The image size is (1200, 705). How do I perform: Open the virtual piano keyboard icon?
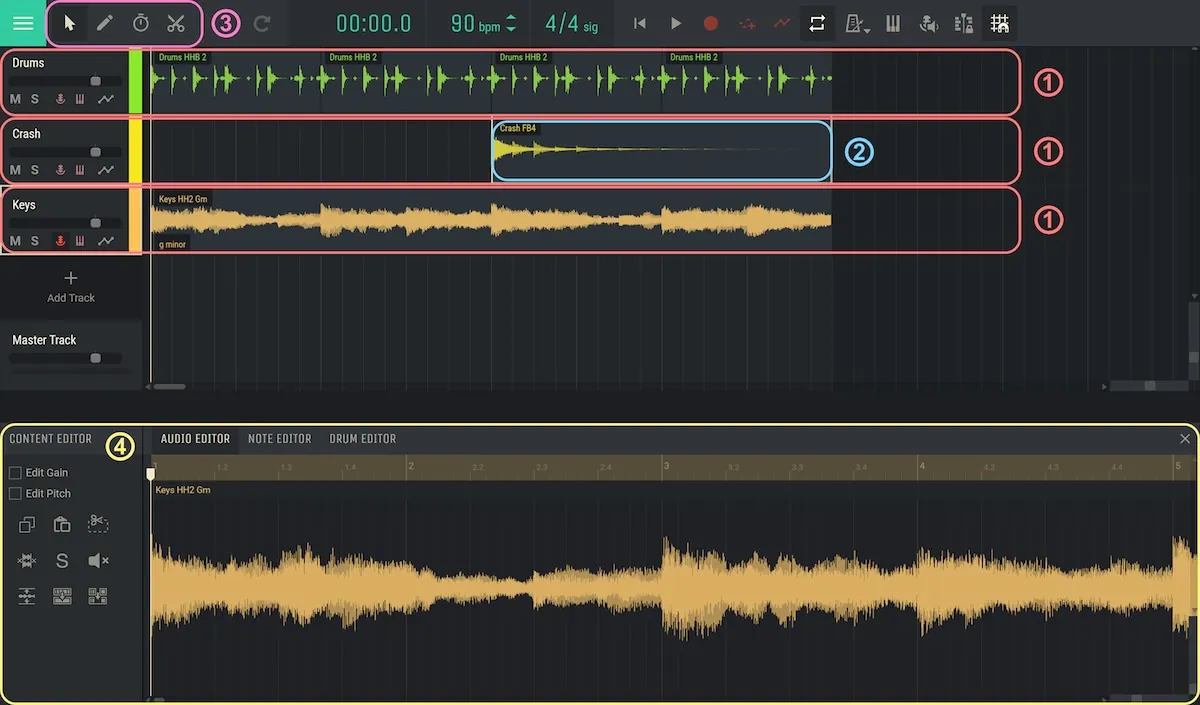tap(894, 23)
